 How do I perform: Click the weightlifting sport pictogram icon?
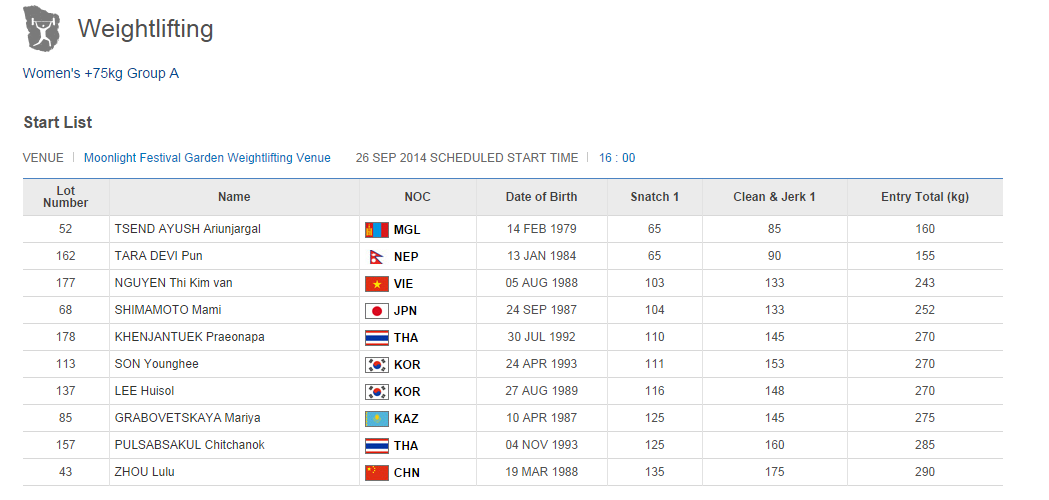tap(42, 30)
